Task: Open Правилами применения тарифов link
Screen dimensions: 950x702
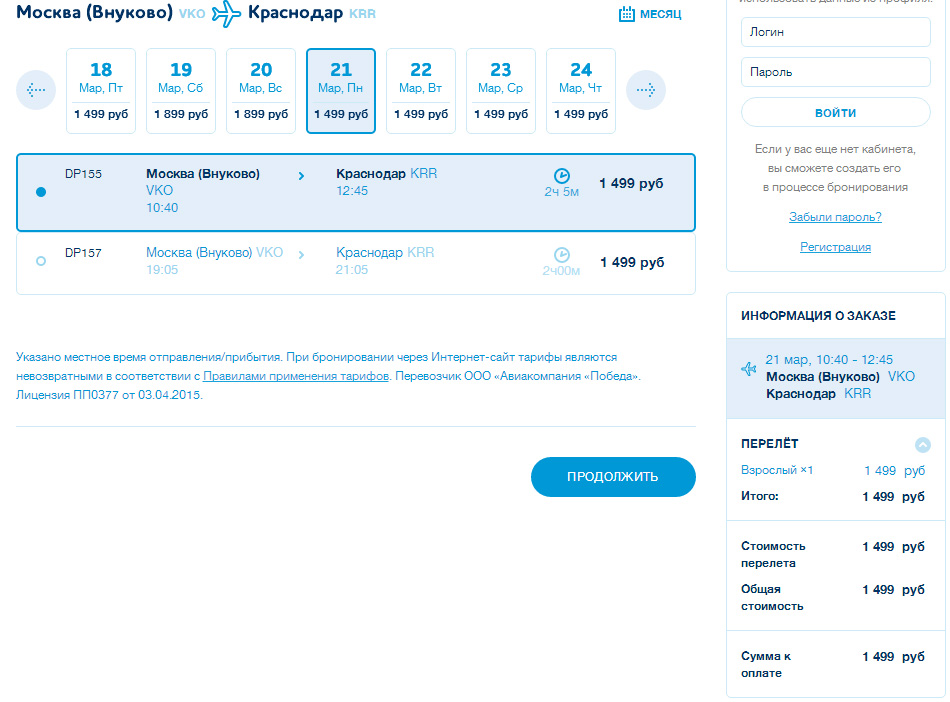Action: pyautogui.click(x=294, y=377)
